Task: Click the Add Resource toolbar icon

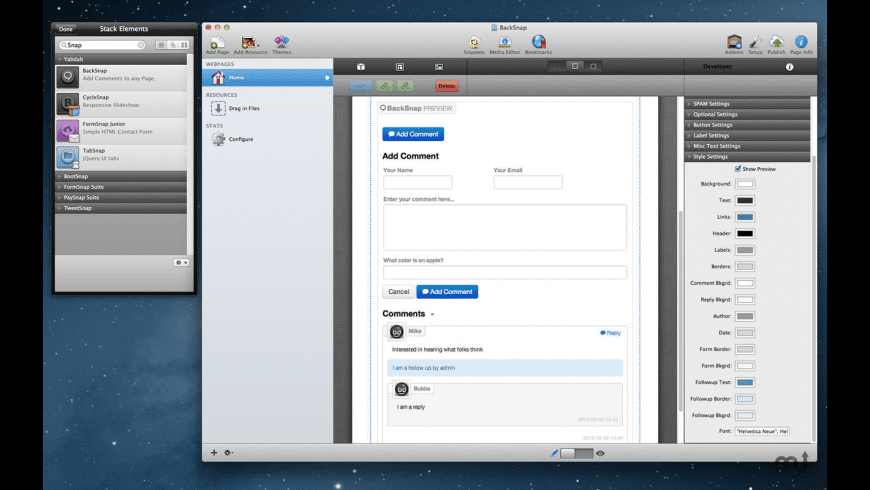Action: point(249,42)
